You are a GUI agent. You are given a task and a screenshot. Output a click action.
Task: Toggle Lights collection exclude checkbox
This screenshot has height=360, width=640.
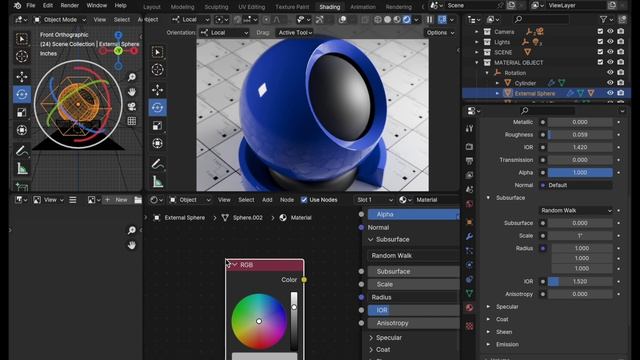[600, 42]
